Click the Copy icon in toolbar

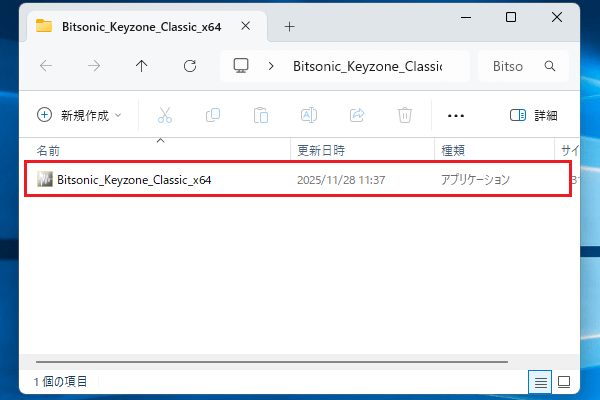[213, 115]
